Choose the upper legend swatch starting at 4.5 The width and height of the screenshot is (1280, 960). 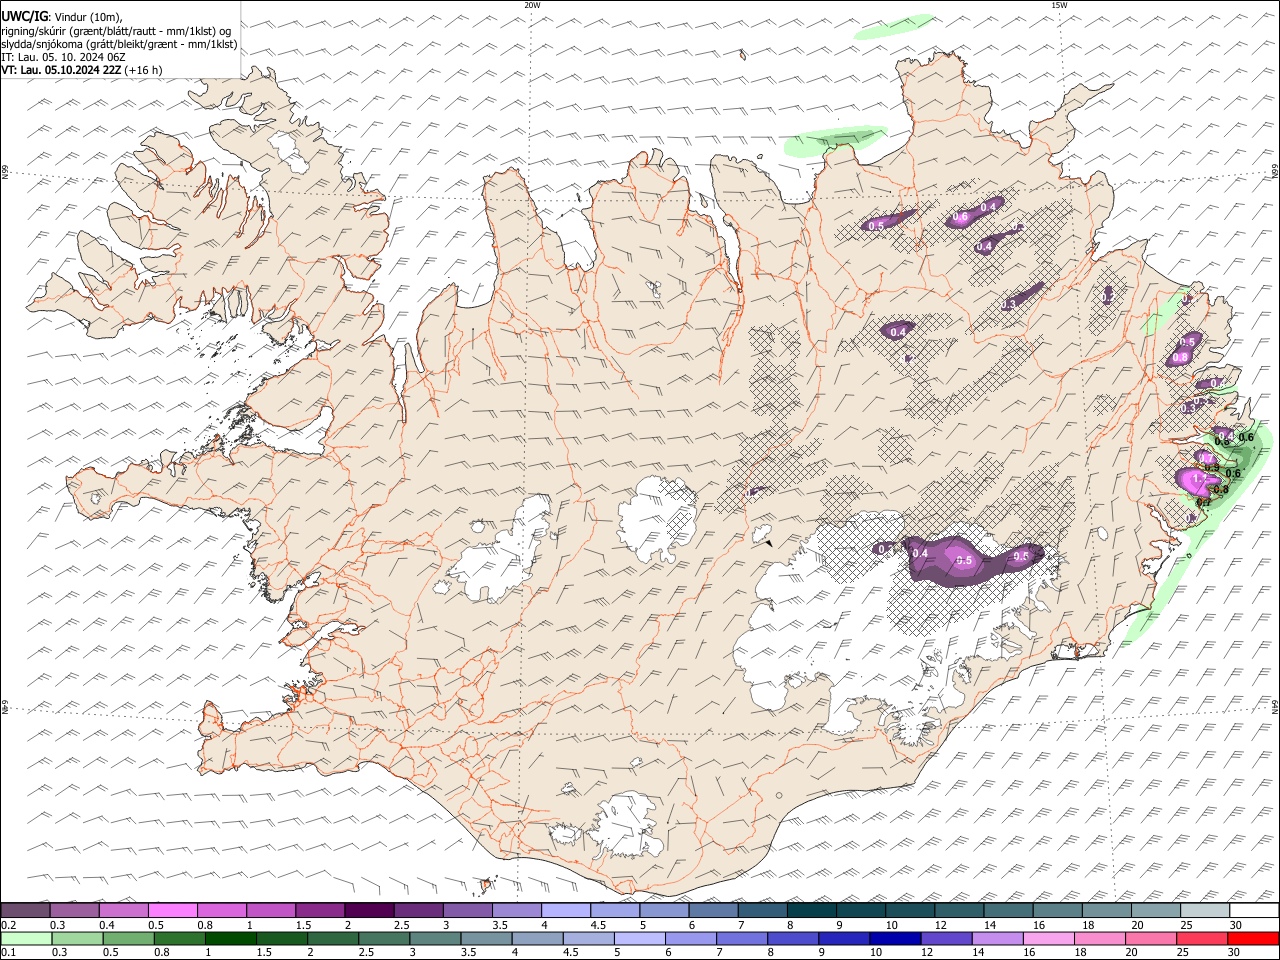(615, 911)
